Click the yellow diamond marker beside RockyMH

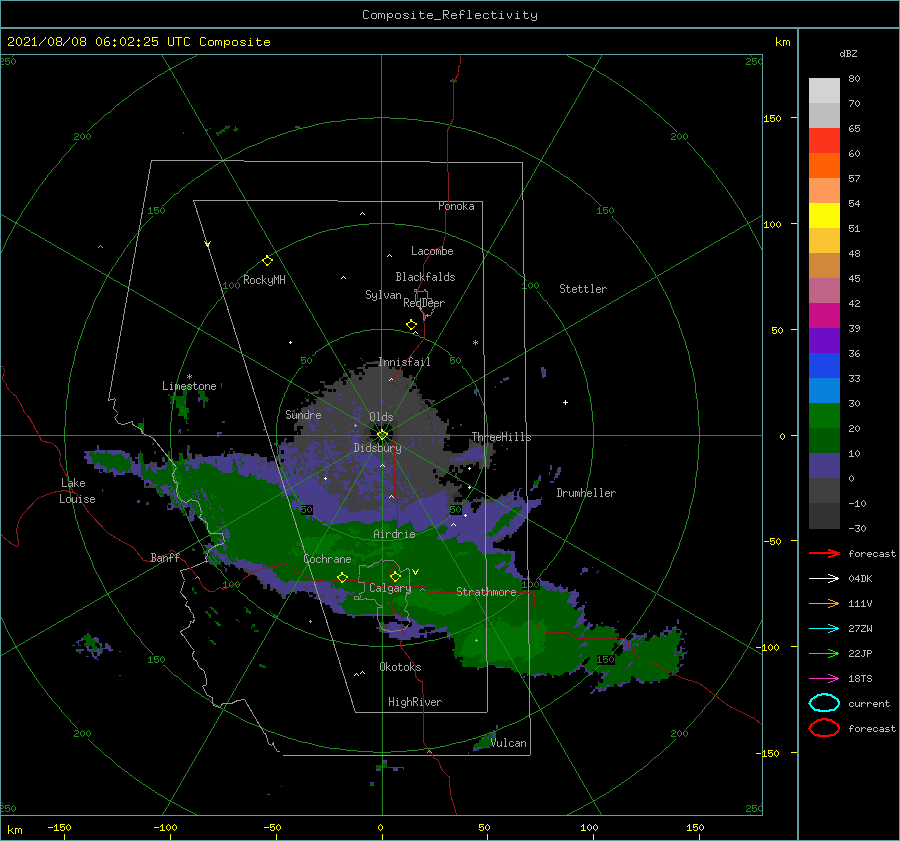tap(267, 261)
